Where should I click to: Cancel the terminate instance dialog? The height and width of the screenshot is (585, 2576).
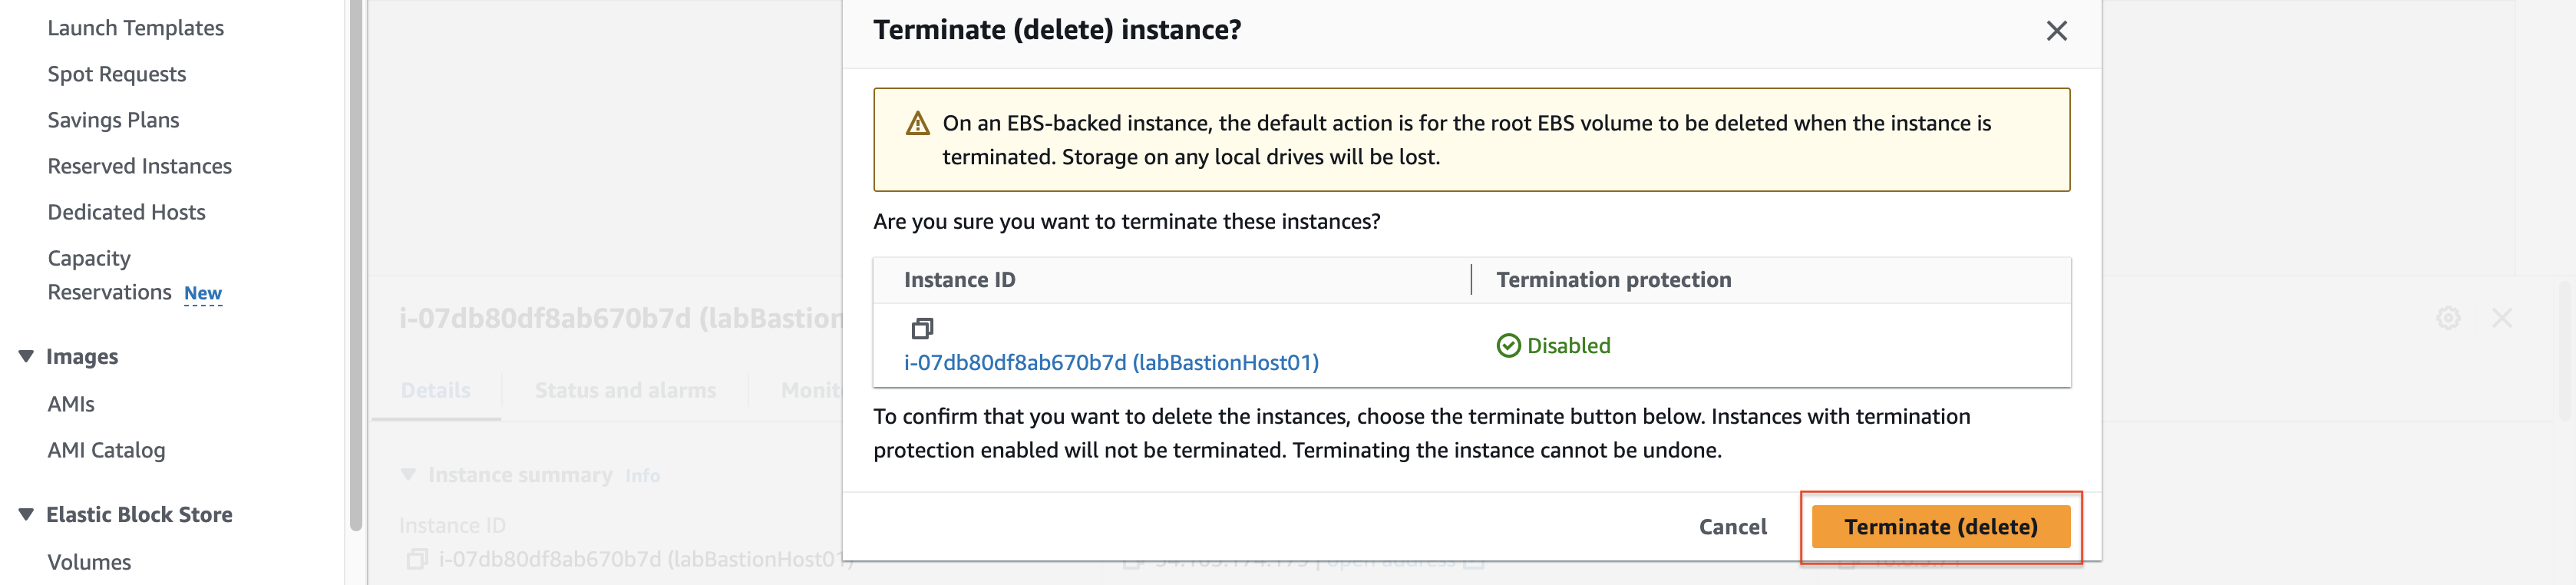[1732, 527]
